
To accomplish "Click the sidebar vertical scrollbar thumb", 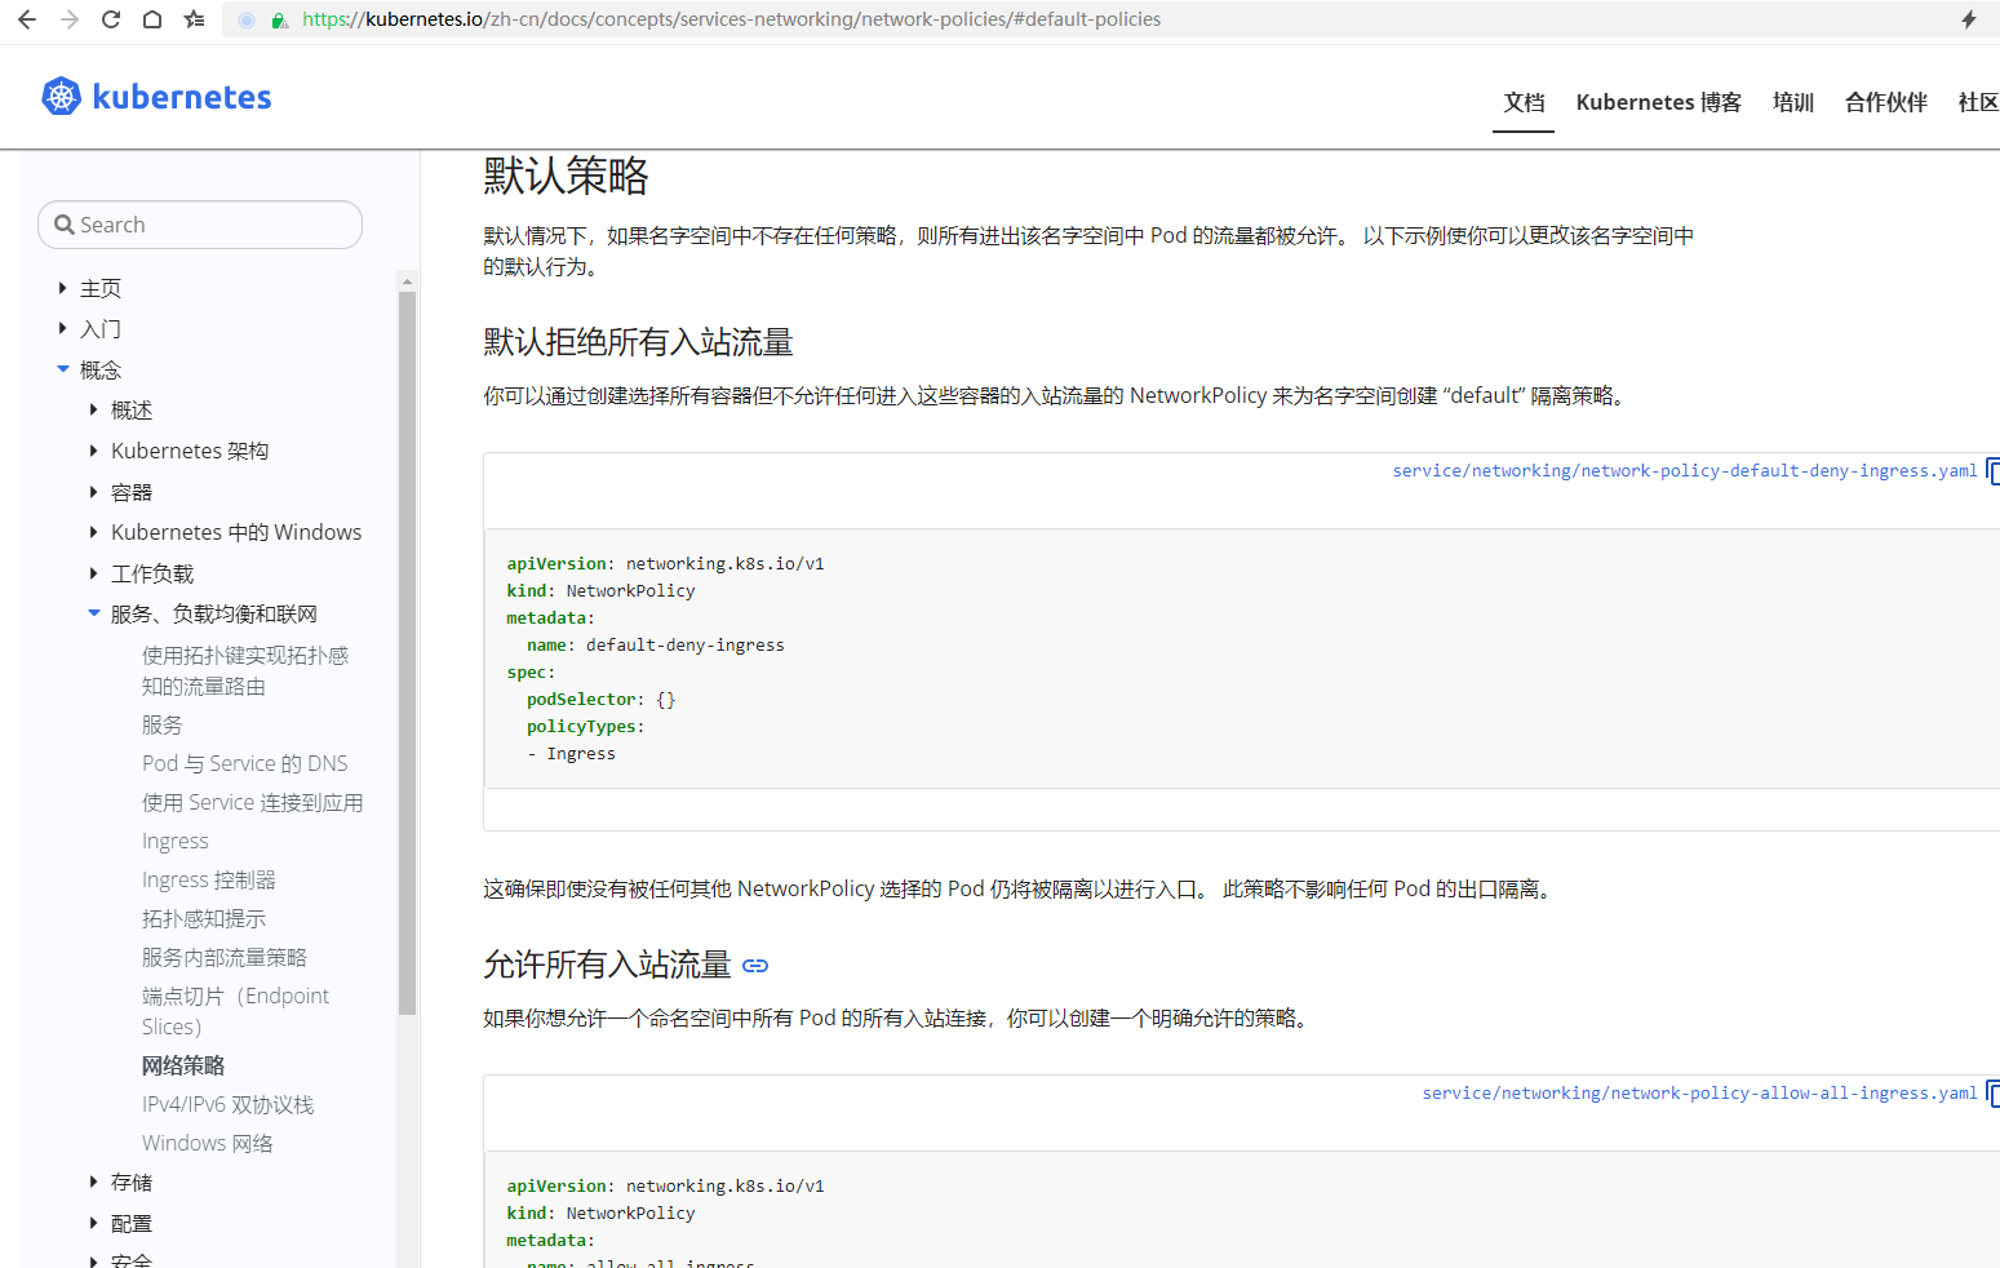I will coord(407,654).
